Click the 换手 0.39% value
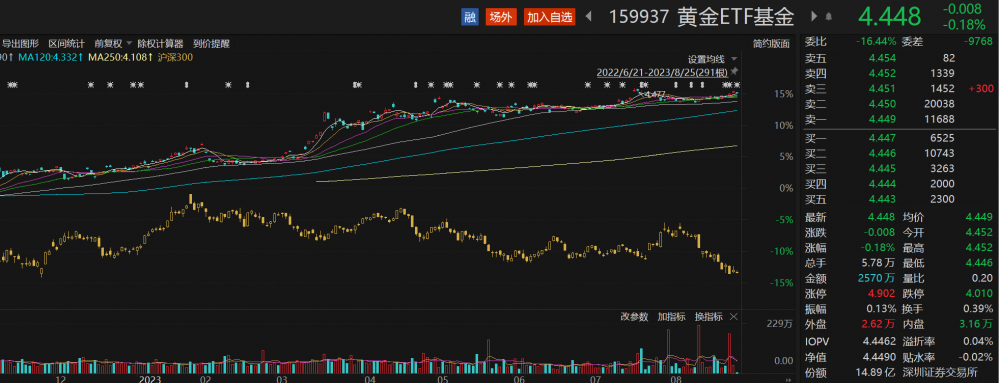 coord(978,309)
